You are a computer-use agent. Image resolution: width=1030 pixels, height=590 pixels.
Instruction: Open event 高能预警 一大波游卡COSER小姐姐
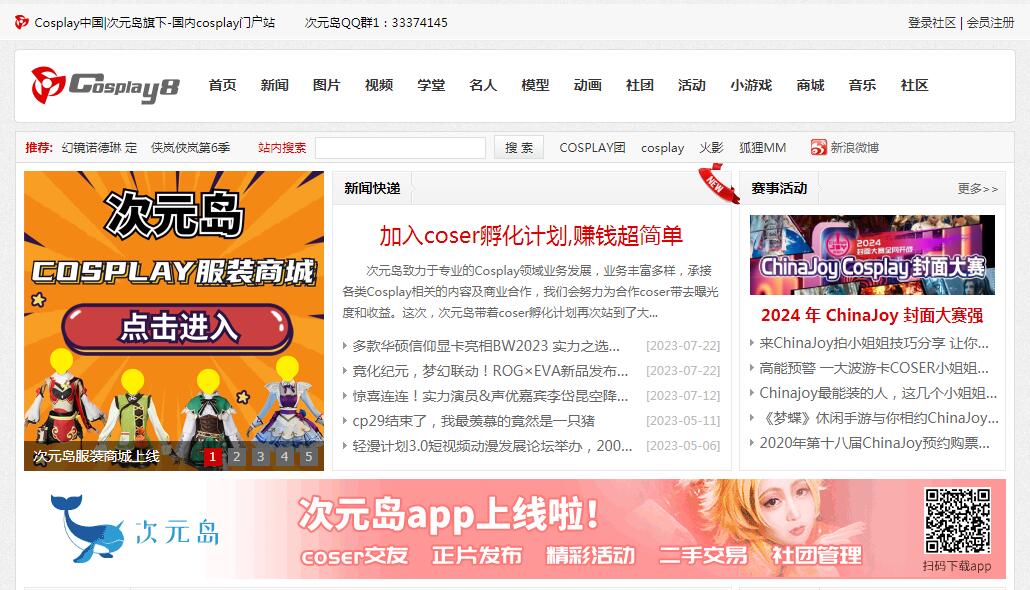874,368
